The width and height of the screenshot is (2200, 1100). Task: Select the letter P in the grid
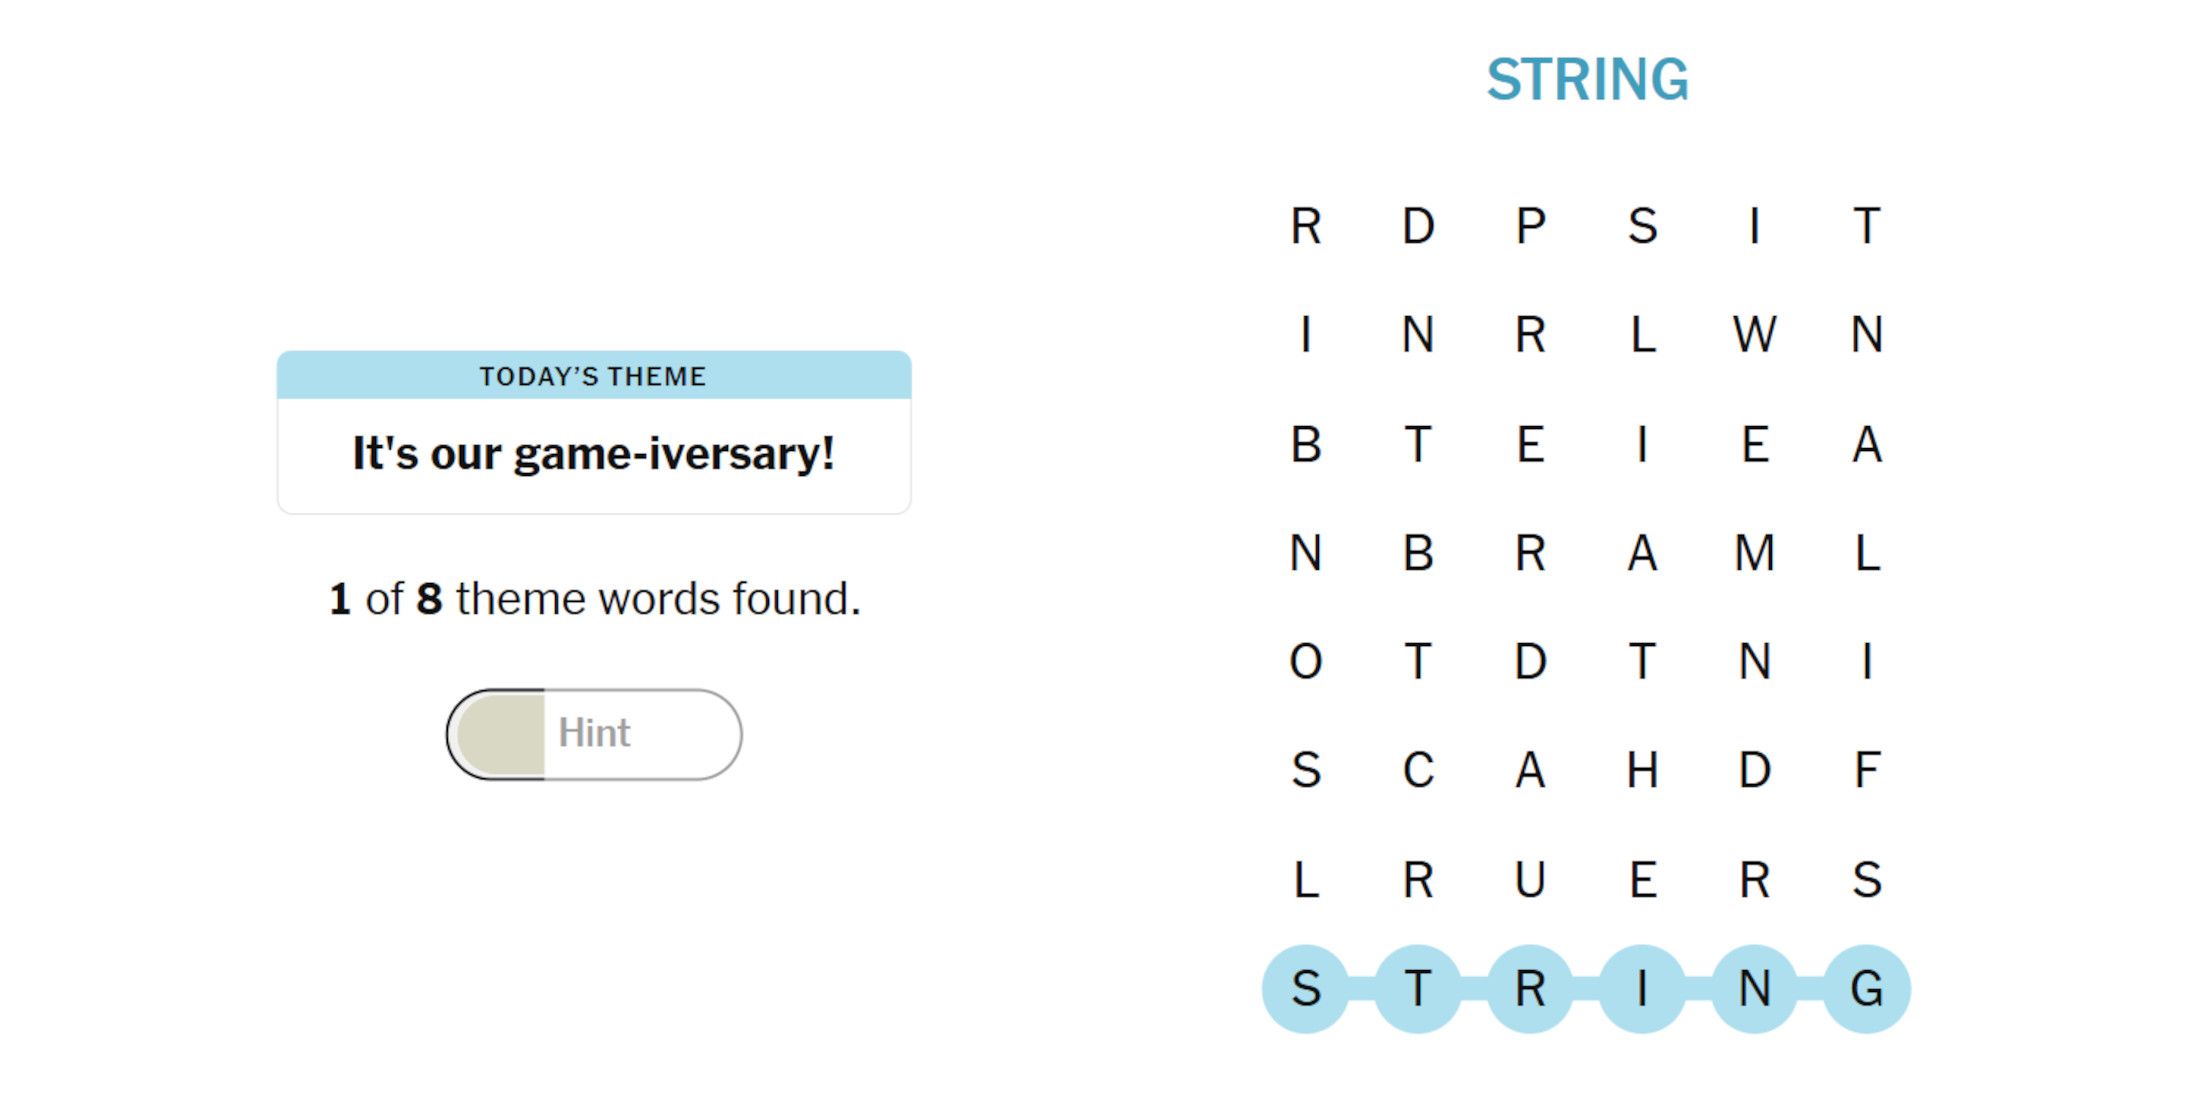[1530, 226]
